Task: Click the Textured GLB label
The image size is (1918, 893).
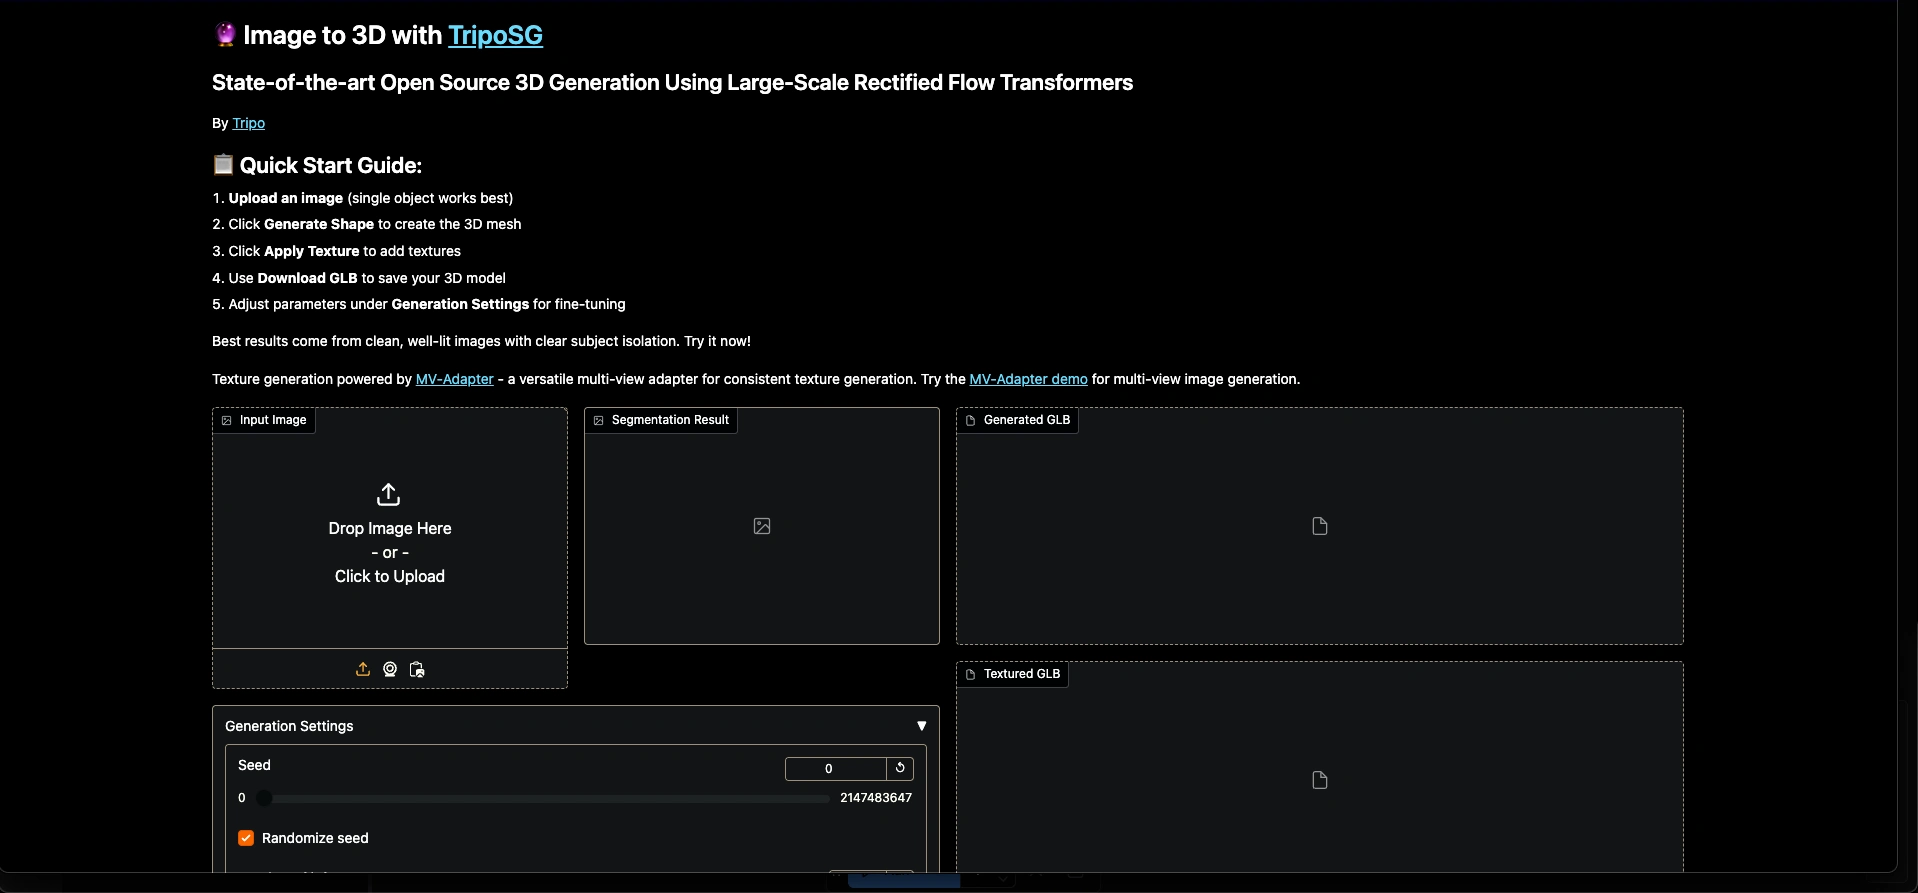Action: 1012,674
